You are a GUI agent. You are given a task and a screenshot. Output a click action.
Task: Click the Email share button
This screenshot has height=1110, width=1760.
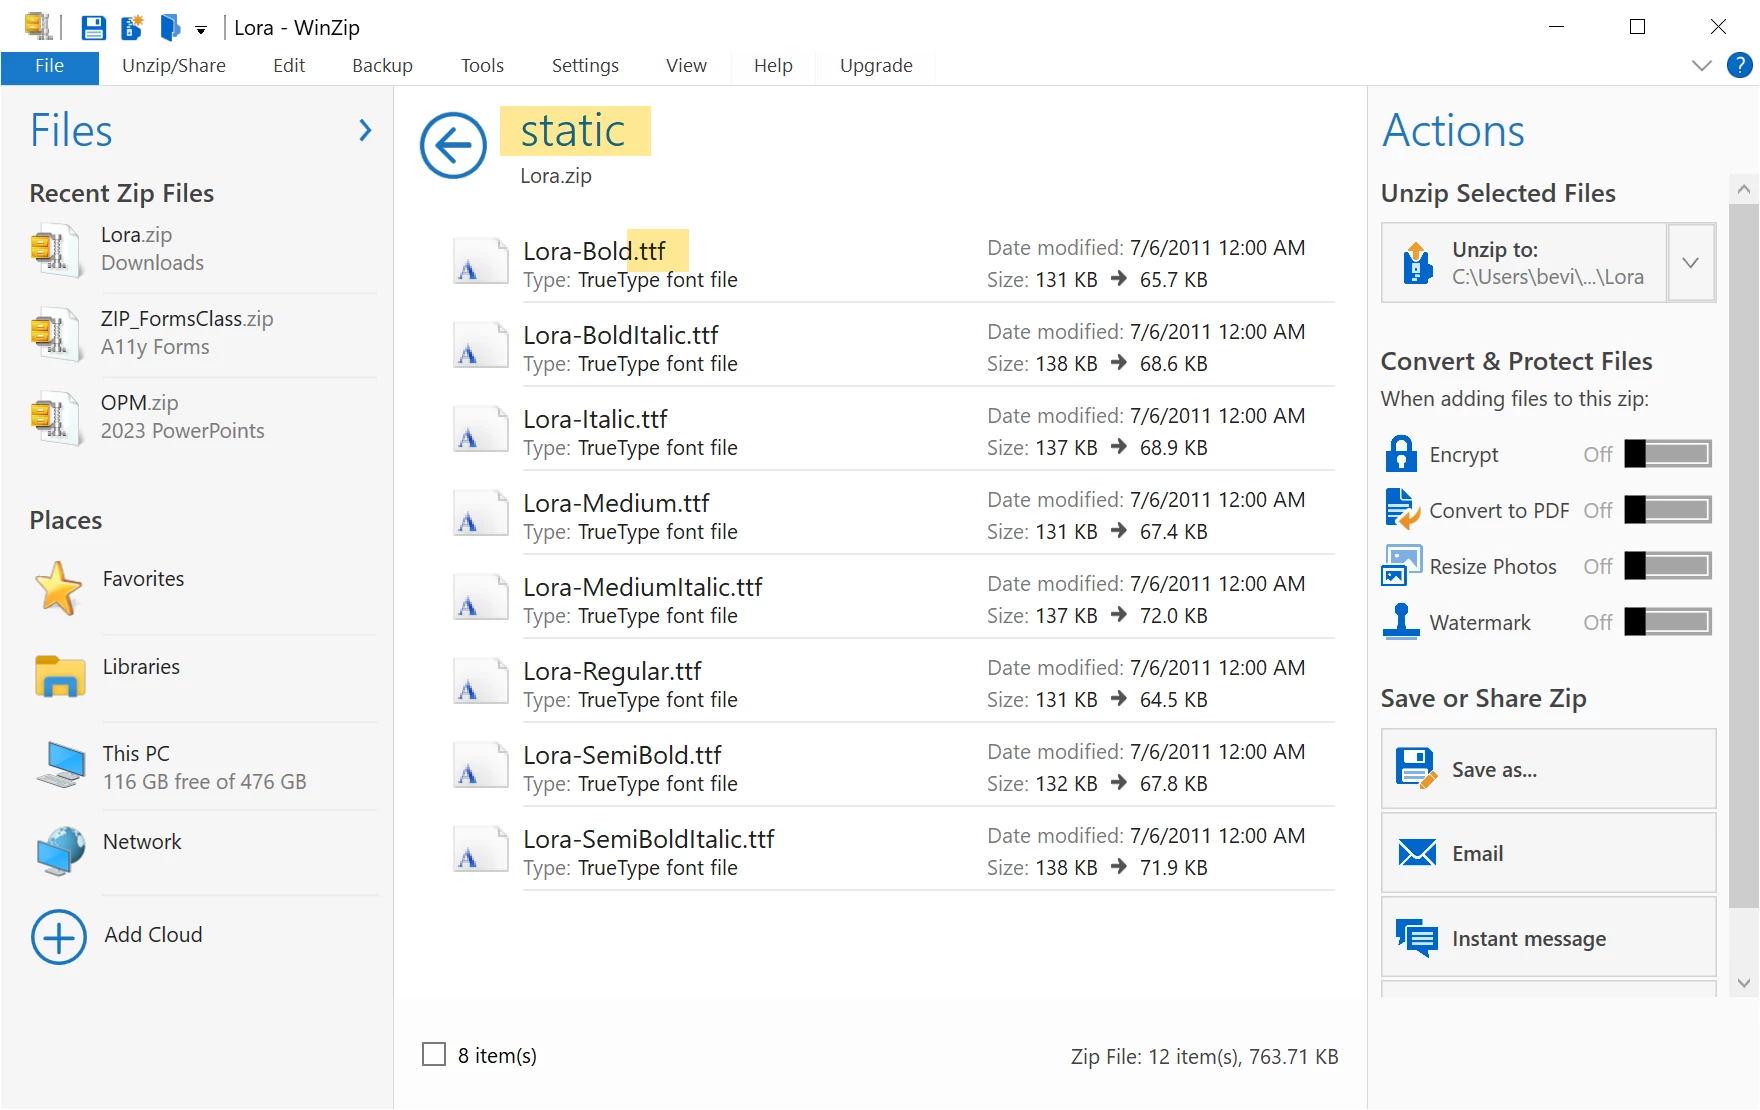tap(1548, 853)
